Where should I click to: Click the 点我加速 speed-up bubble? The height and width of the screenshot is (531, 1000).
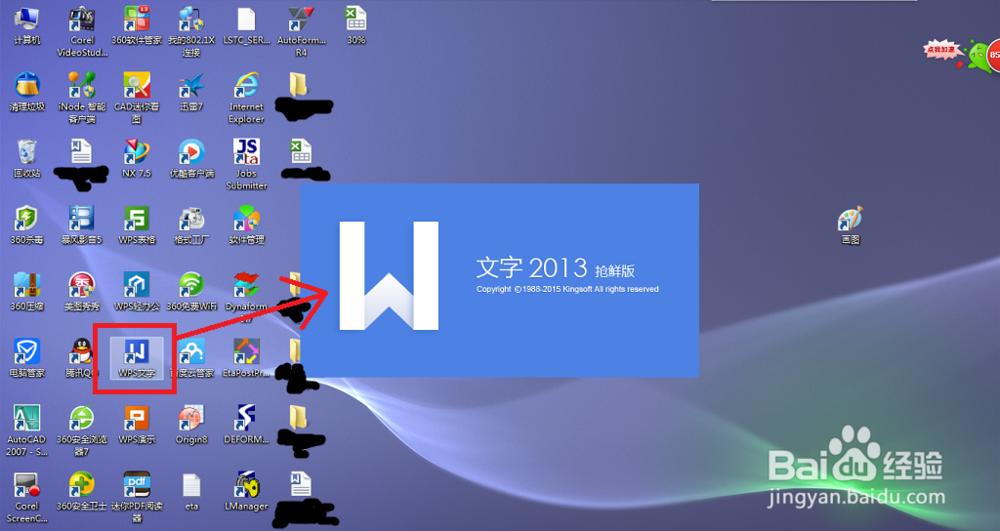[941, 50]
